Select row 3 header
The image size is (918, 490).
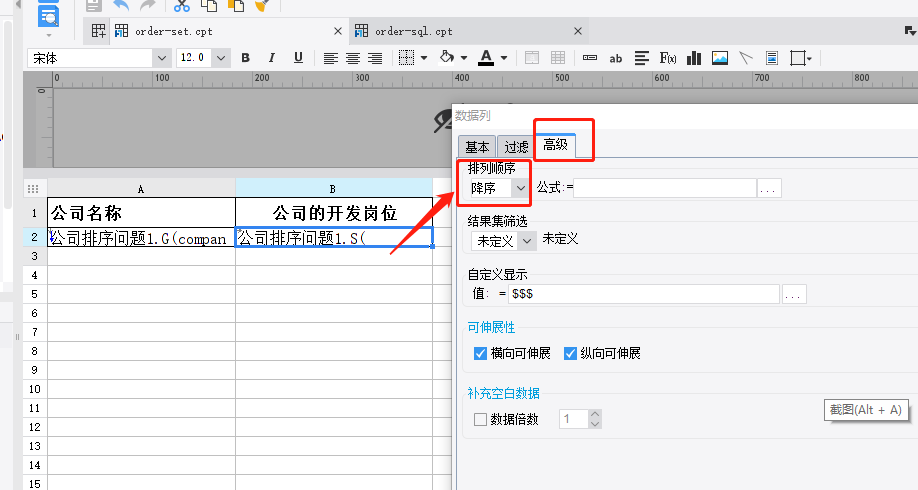pos(35,256)
